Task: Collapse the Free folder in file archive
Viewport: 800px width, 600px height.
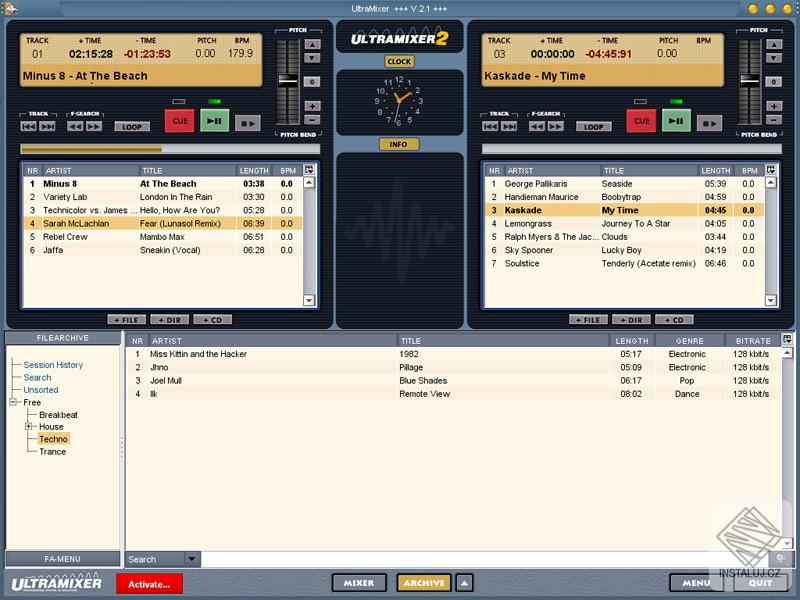Action: click(13, 402)
